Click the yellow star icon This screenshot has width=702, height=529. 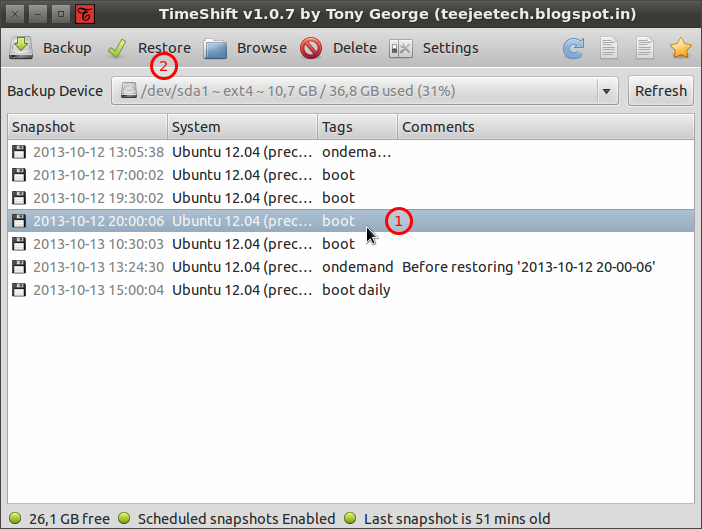681,48
